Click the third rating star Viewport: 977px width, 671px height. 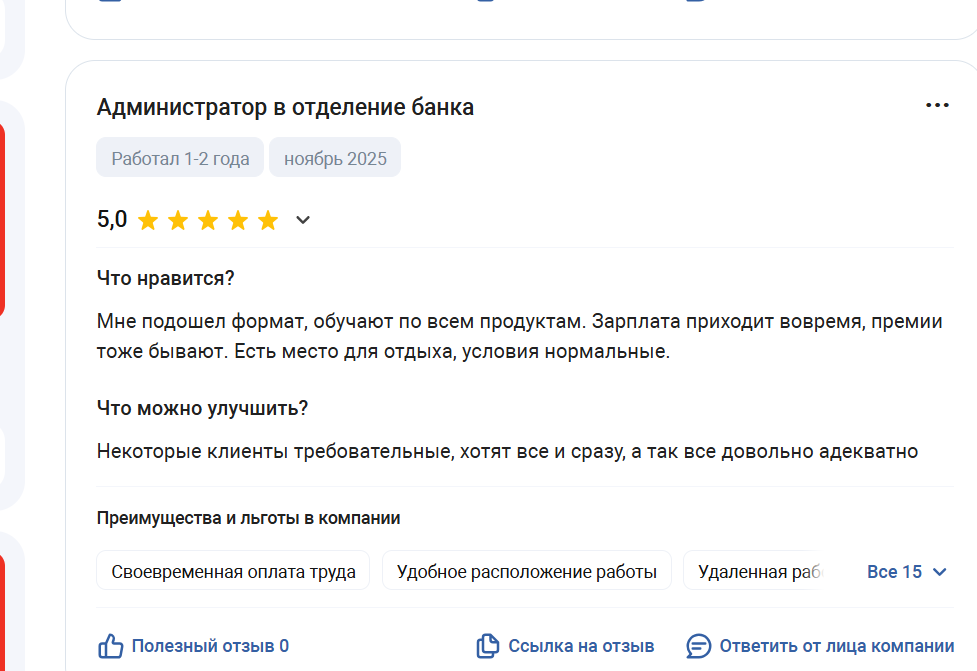click(x=208, y=220)
